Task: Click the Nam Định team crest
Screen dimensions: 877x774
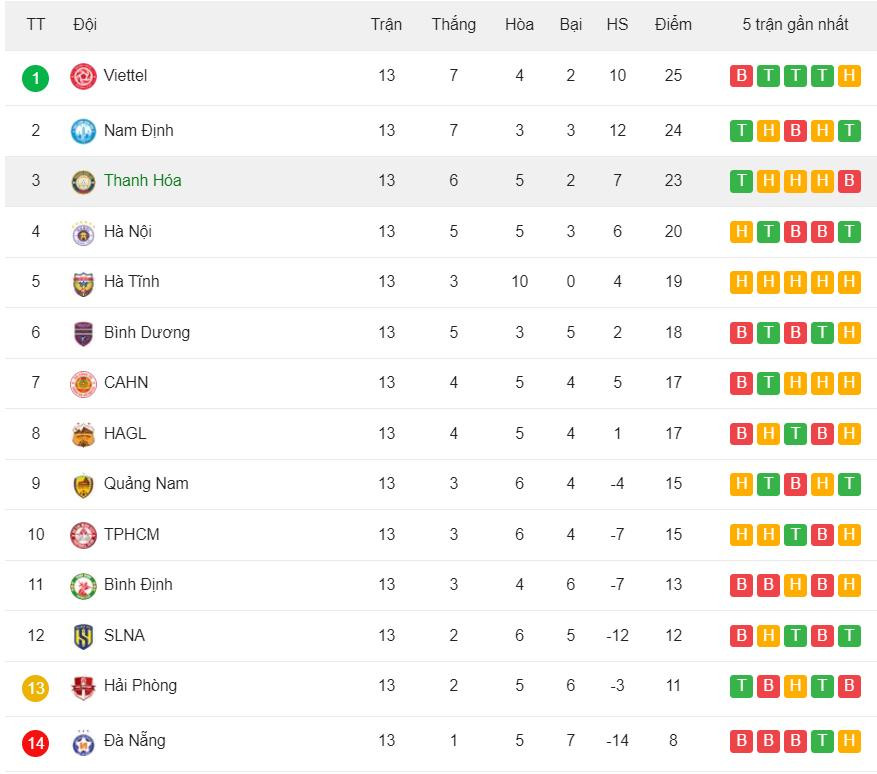Action: click(x=83, y=130)
